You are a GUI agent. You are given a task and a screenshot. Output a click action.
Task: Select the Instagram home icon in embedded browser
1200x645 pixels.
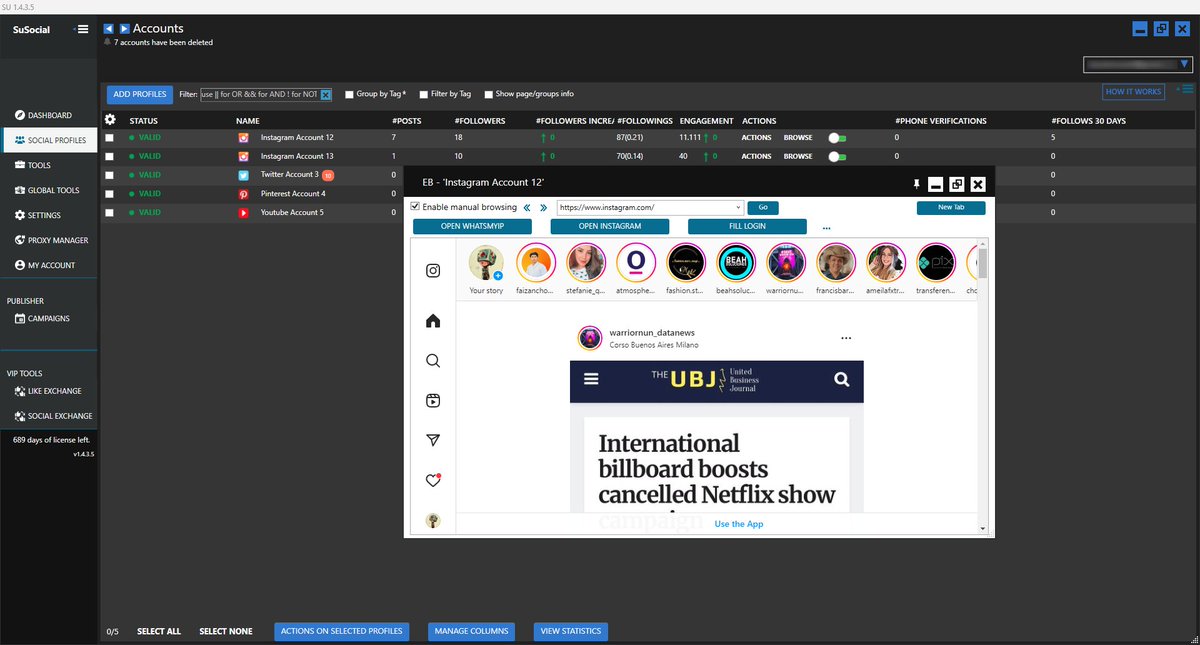tap(432, 320)
